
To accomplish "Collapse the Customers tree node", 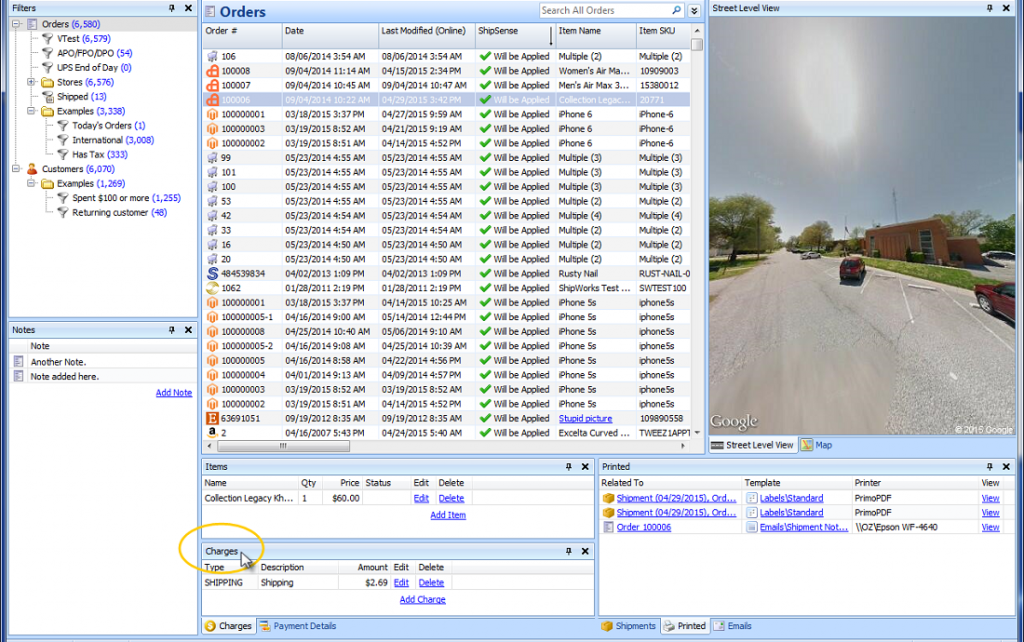I will [x=17, y=169].
